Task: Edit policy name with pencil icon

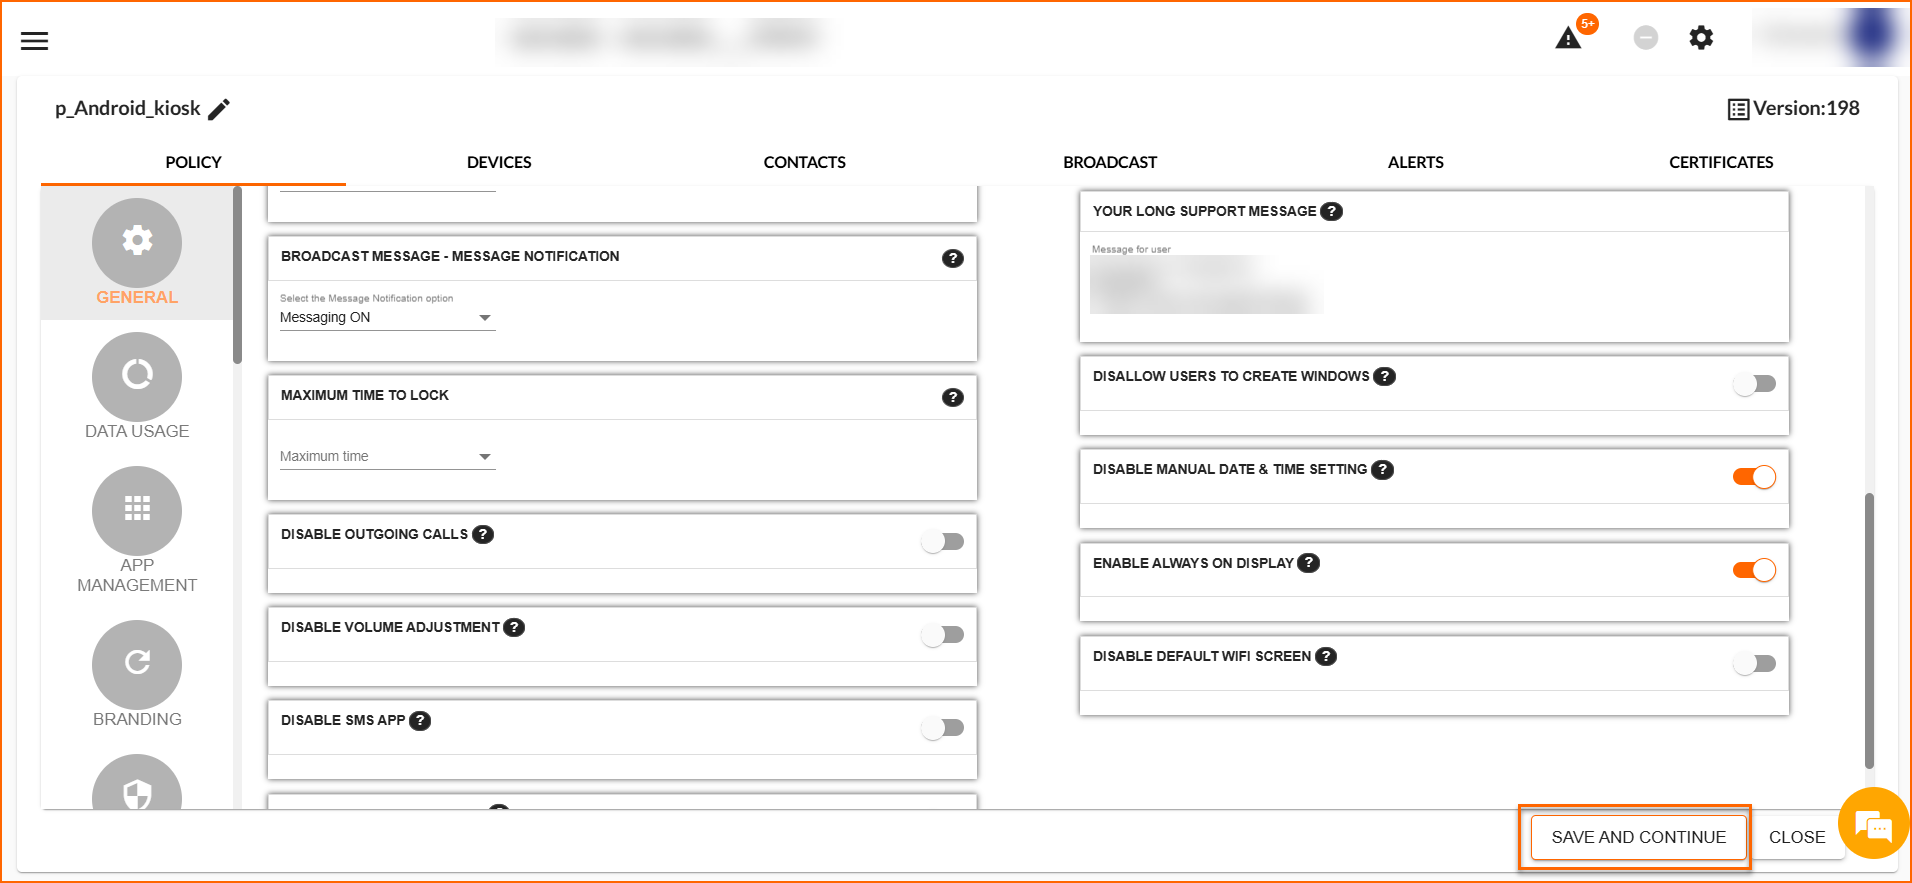Action: coord(219,109)
